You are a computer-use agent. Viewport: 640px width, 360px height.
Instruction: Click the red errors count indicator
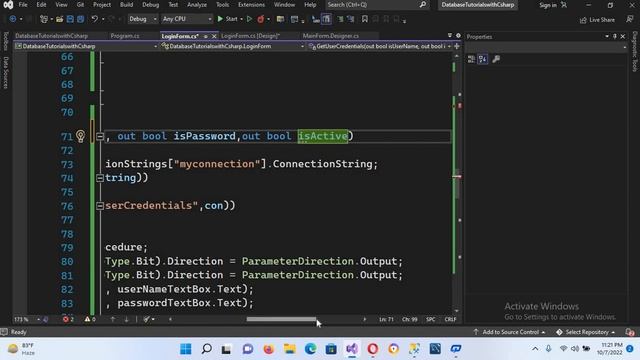click(68, 319)
